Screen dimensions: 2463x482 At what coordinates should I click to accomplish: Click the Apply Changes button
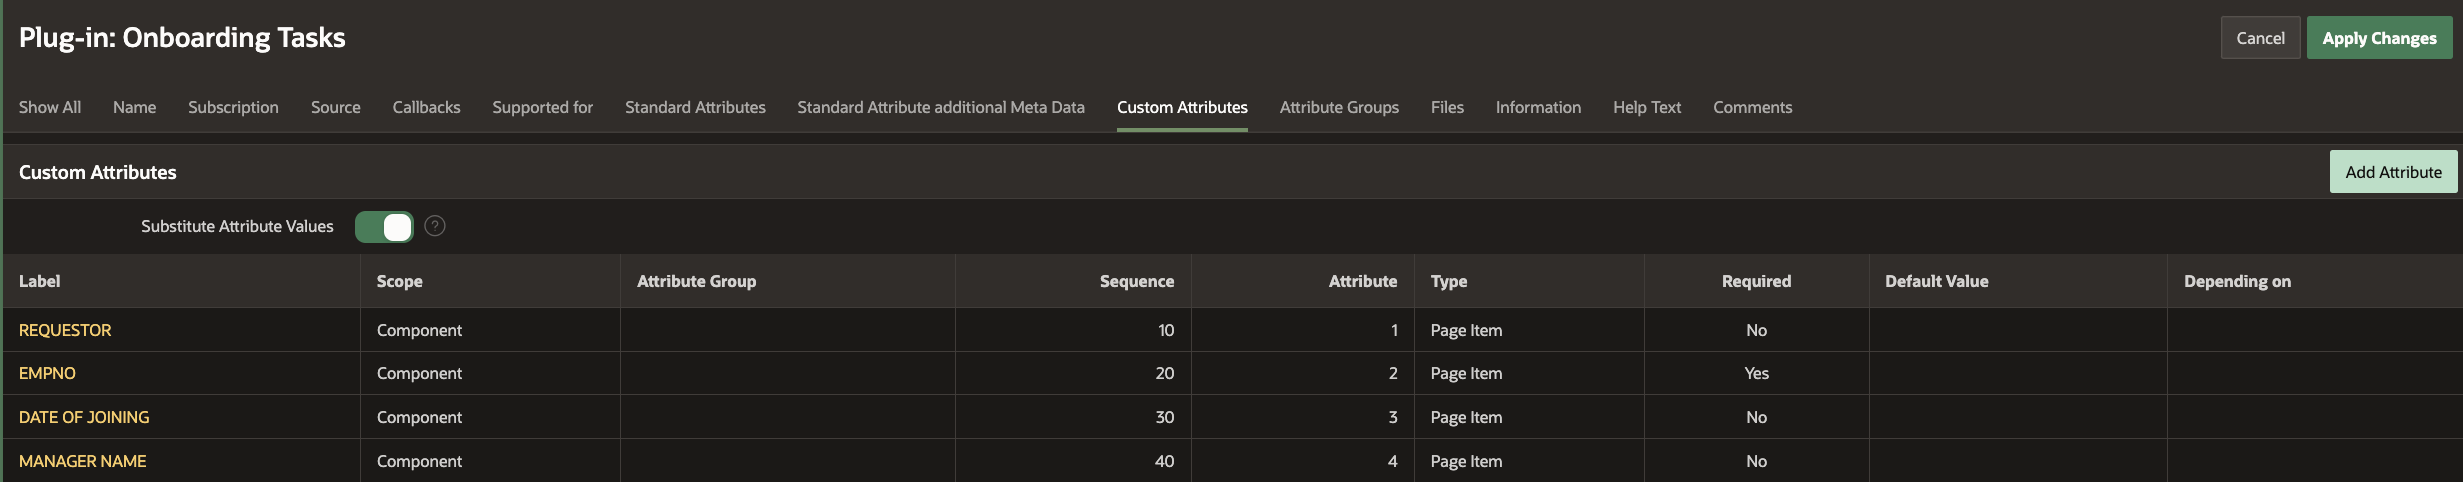tap(2379, 38)
